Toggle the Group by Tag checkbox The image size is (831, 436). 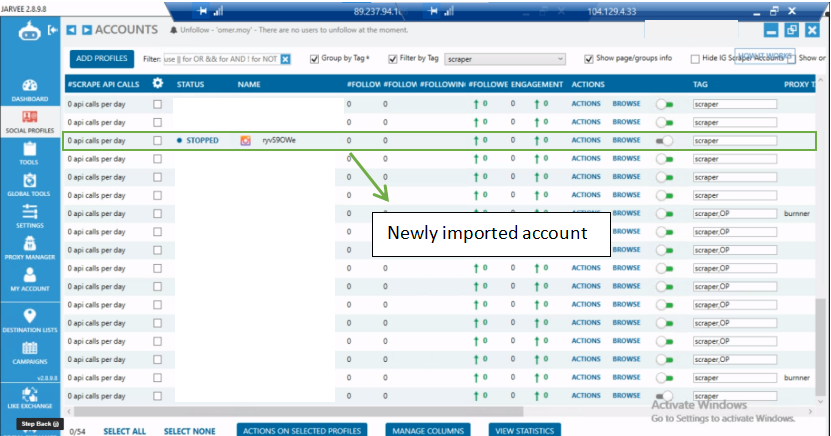click(x=314, y=59)
